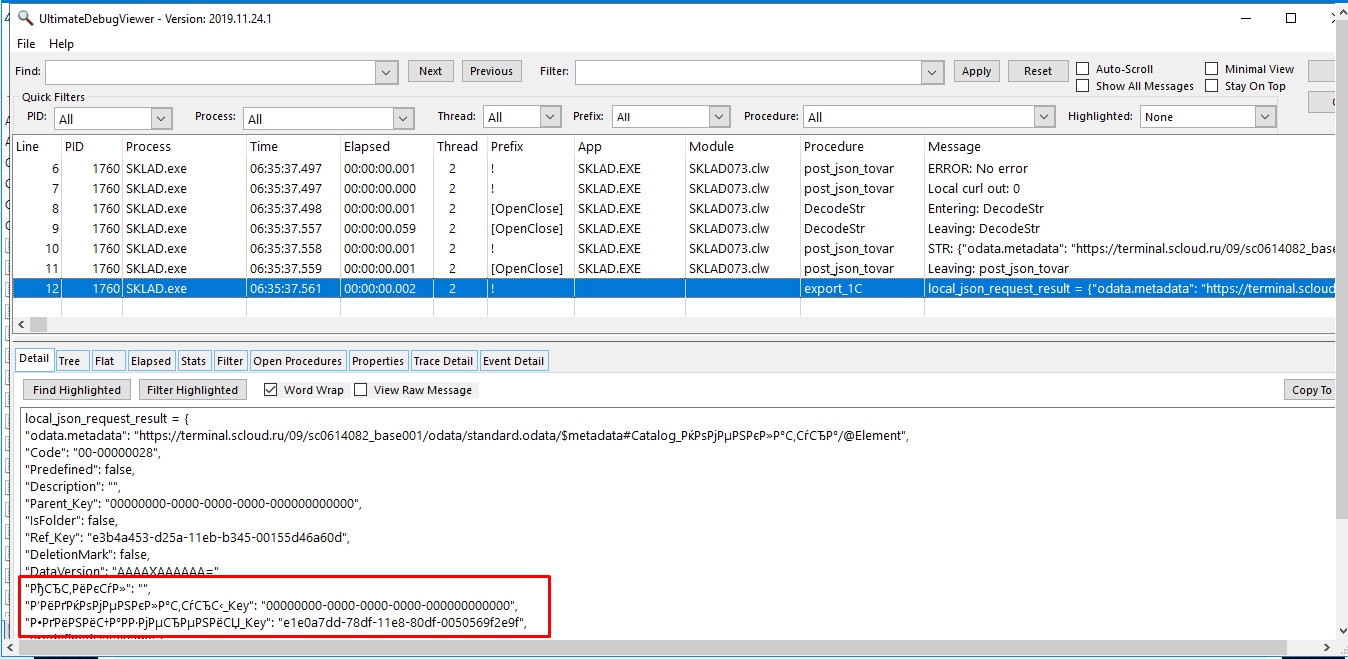1348x659 pixels.
Task: Enable the Minimal View checkbox
Action: pos(1212,69)
